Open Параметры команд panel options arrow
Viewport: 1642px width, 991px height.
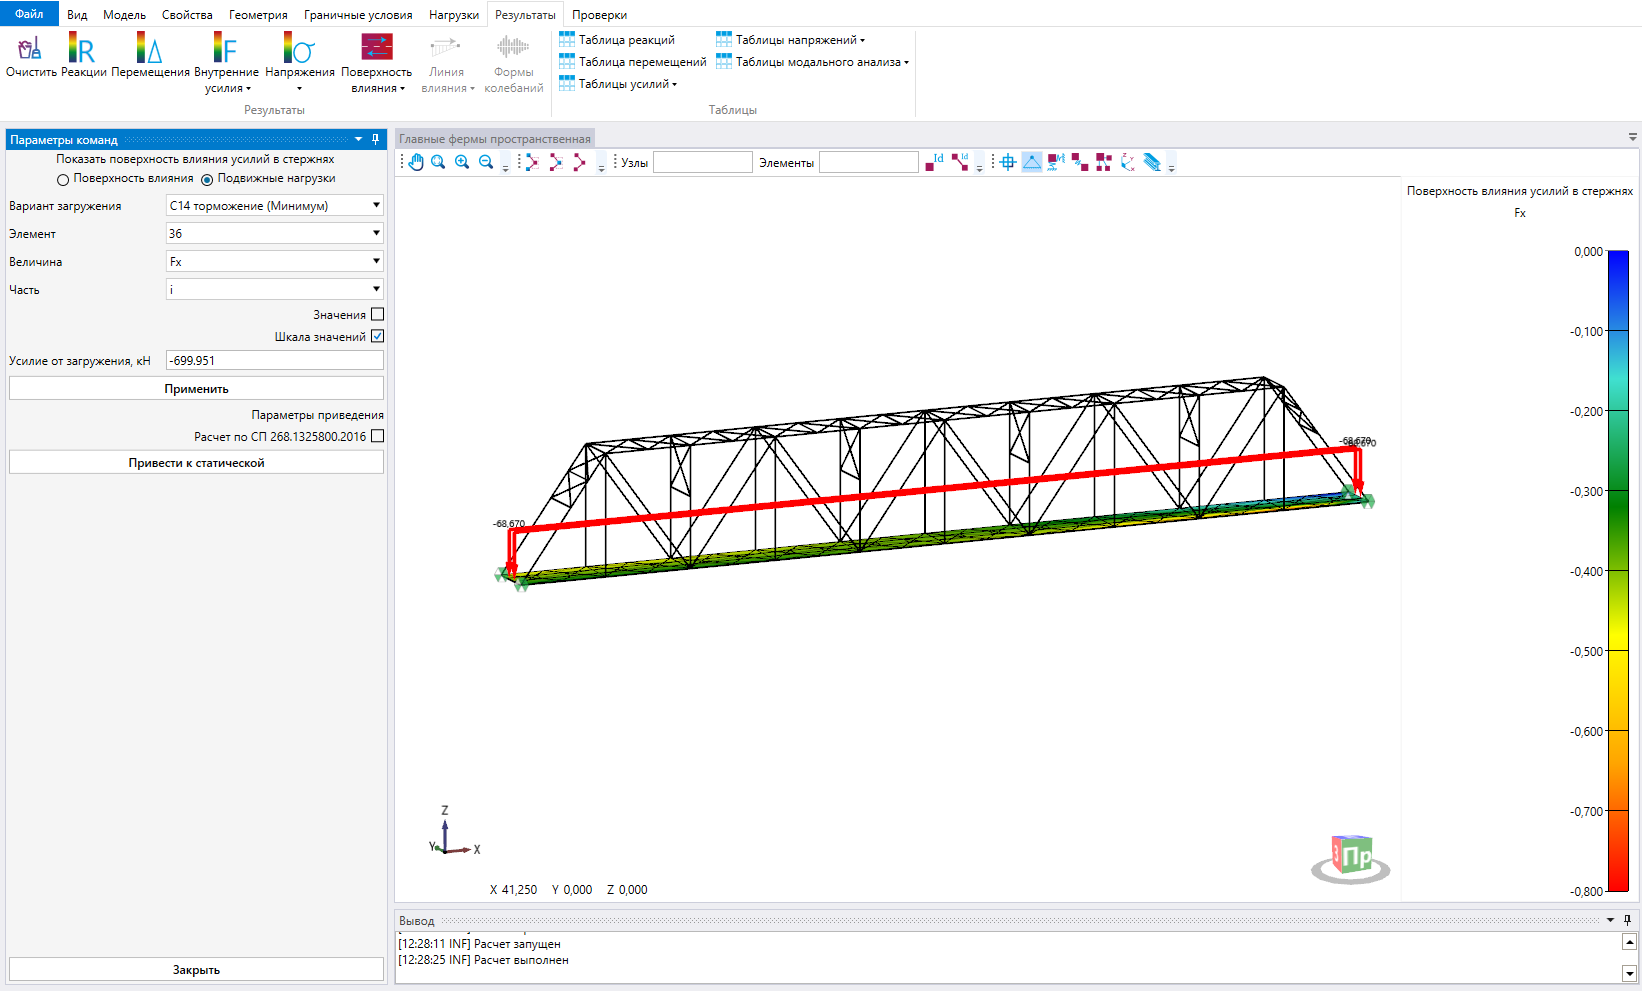tap(358, 139)
